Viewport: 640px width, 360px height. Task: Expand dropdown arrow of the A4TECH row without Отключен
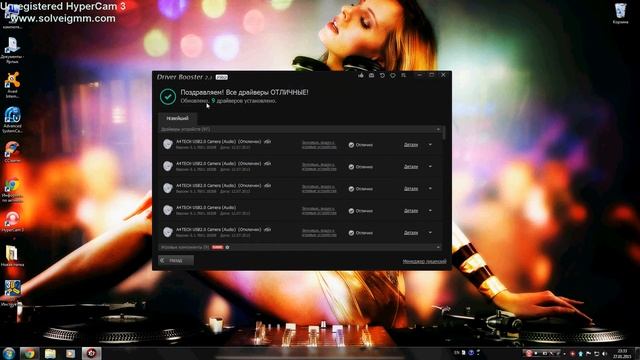pos(430,211)
